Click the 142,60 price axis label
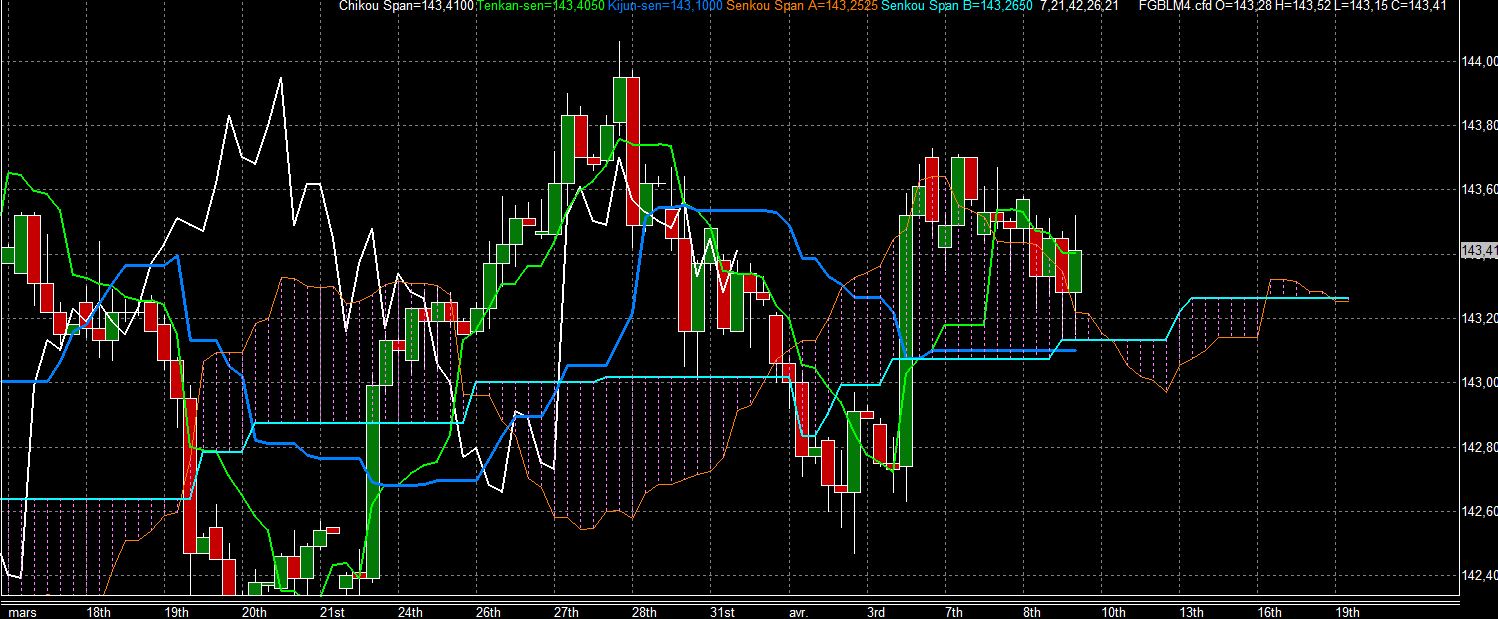This screenshot has width=1498, height=619. pos(1480,511)
